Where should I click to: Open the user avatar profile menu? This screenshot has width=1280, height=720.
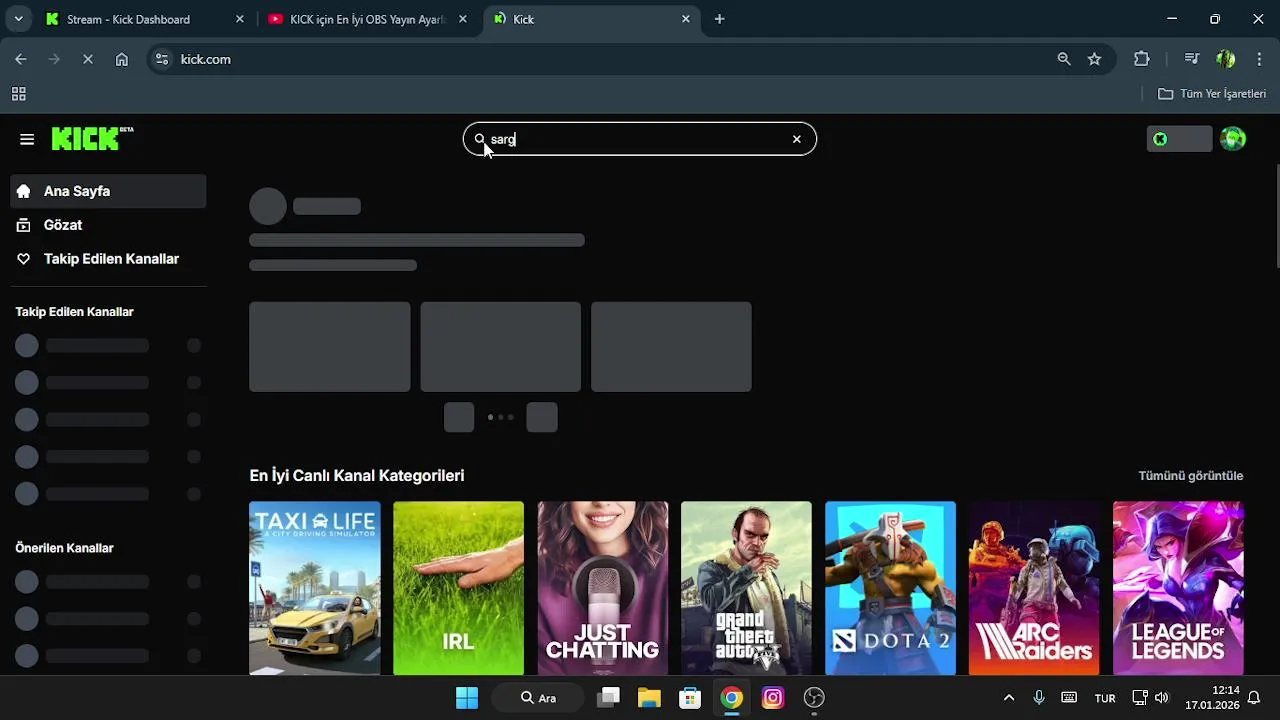1233,139
